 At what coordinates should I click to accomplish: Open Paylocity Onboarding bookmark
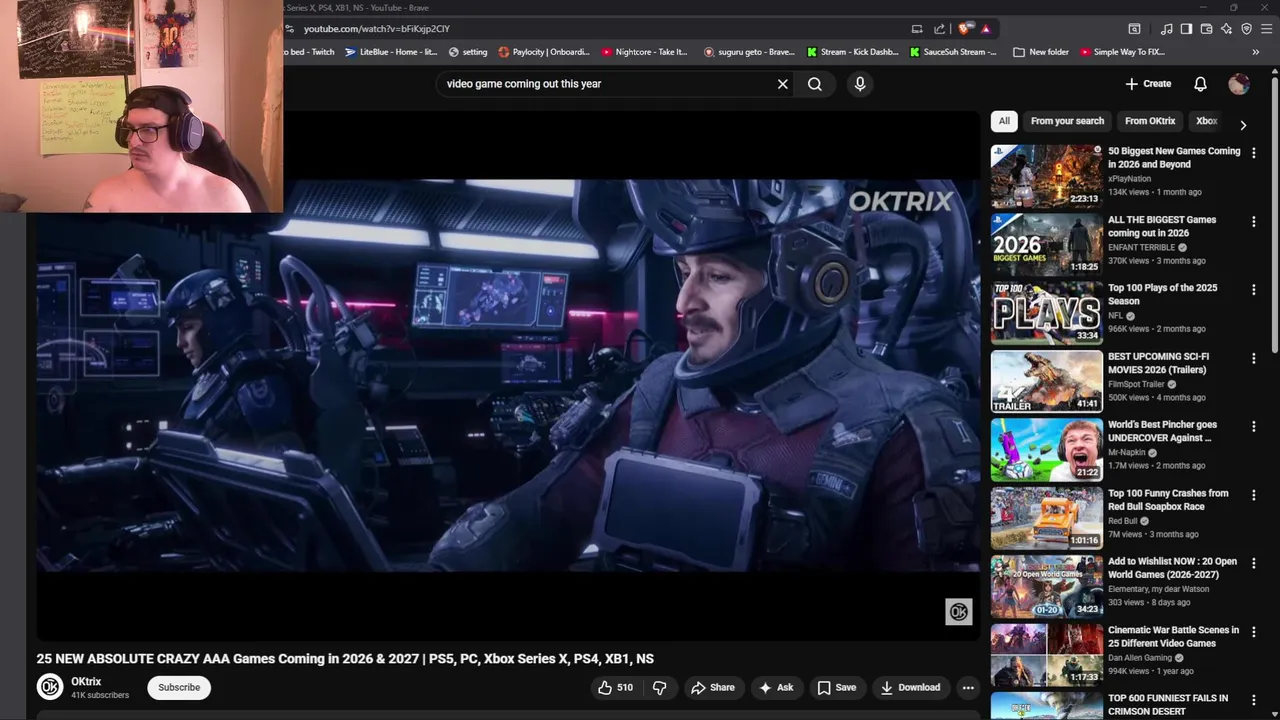tap(544, 52)
